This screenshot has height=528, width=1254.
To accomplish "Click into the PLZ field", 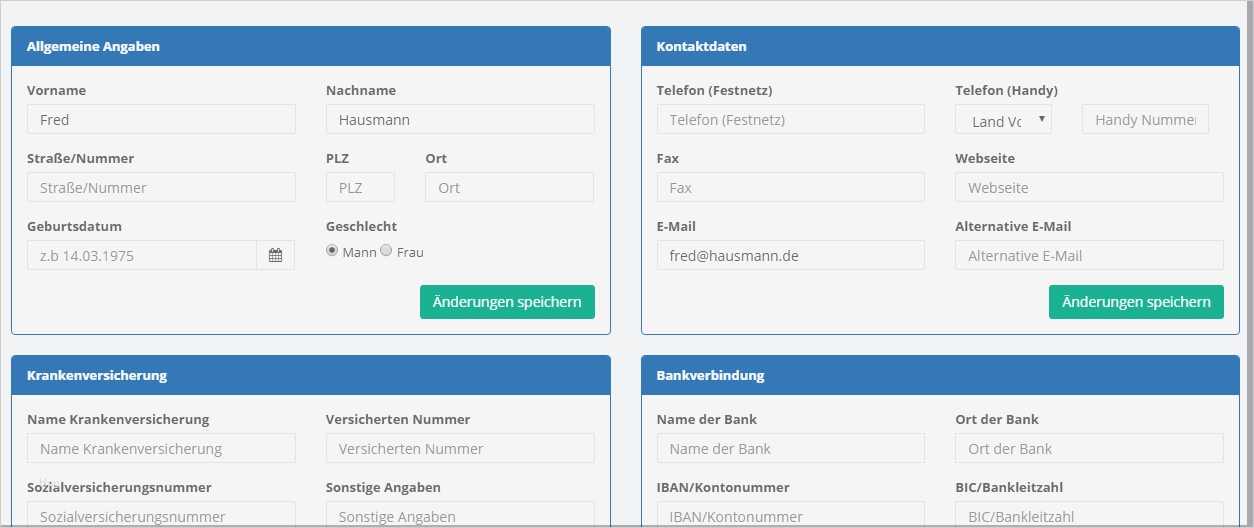I will tap(360, 188).
